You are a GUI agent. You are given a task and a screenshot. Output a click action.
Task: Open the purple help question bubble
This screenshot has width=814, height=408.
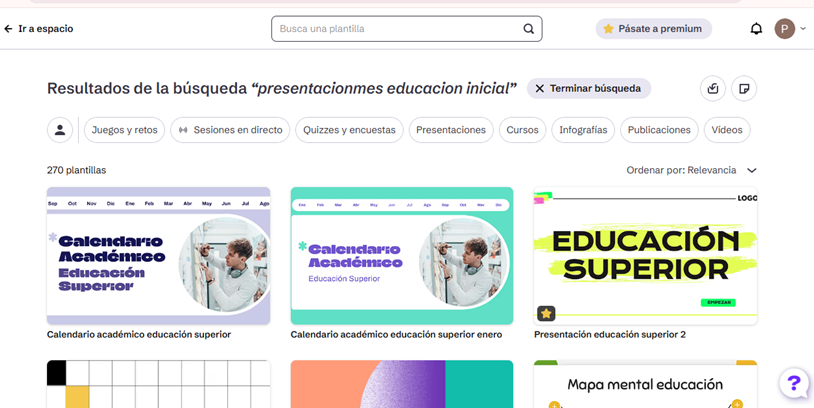(793, 384)
